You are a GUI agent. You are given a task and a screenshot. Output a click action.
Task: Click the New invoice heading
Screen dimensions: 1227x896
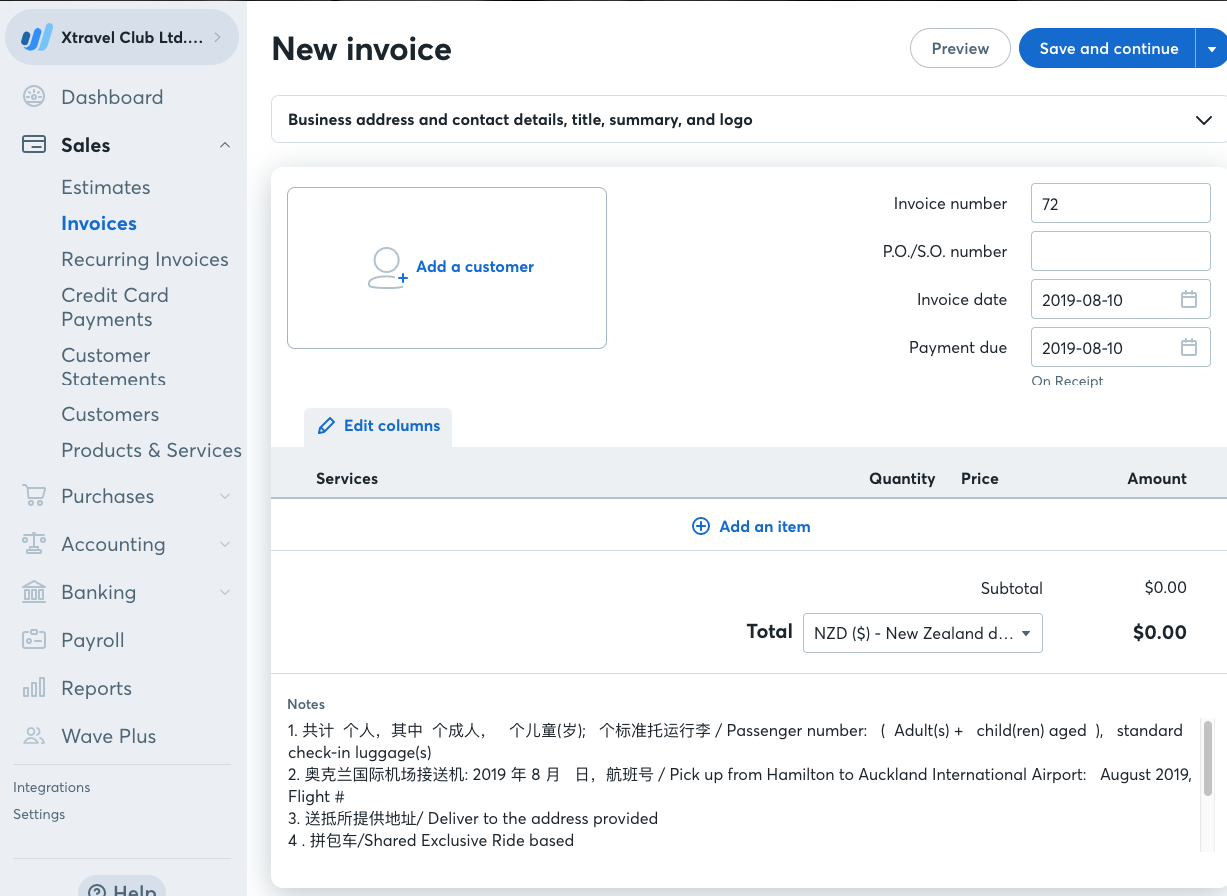click(x=362, y=49)
